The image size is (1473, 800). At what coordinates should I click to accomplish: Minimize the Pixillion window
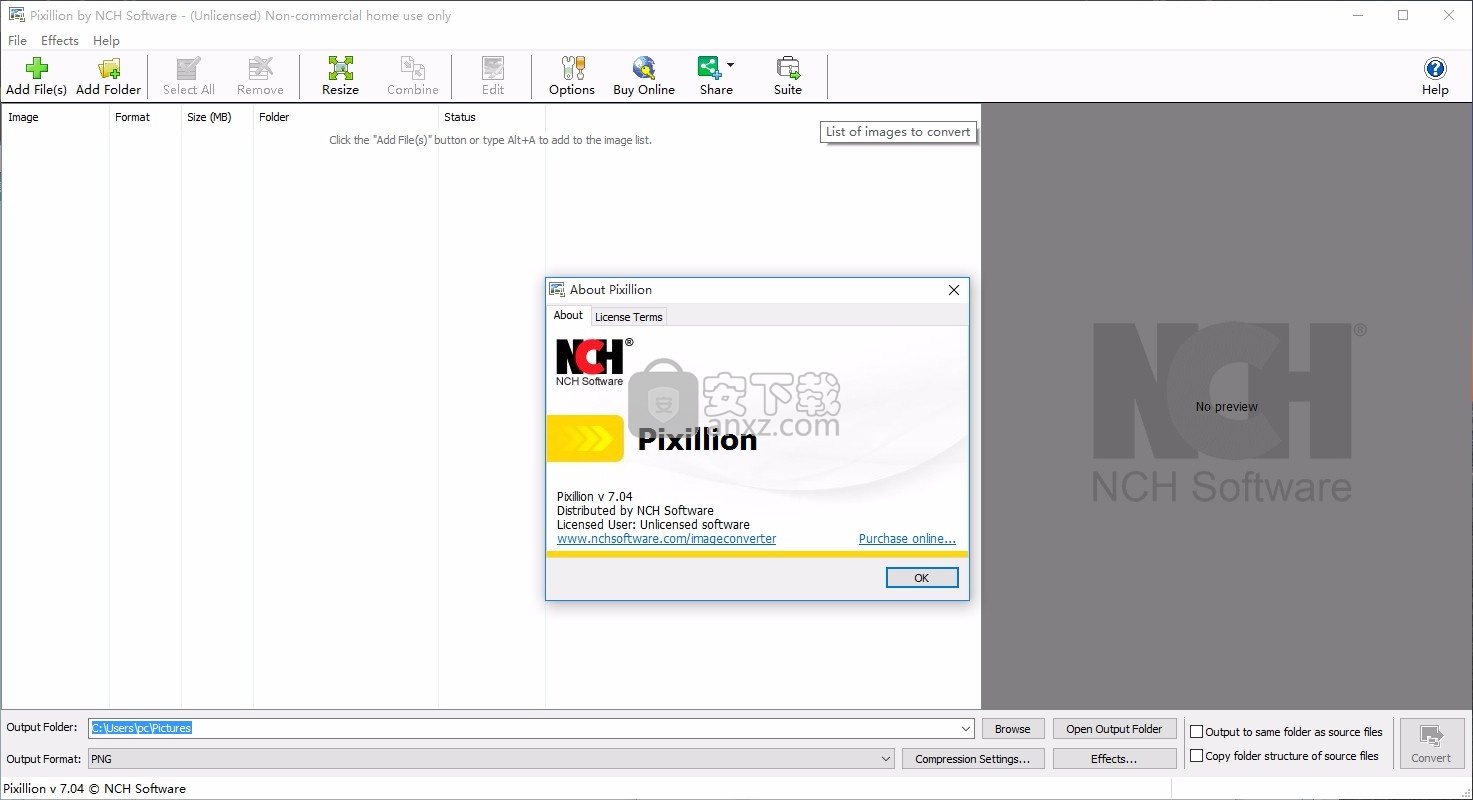[x=1357, y=15]
